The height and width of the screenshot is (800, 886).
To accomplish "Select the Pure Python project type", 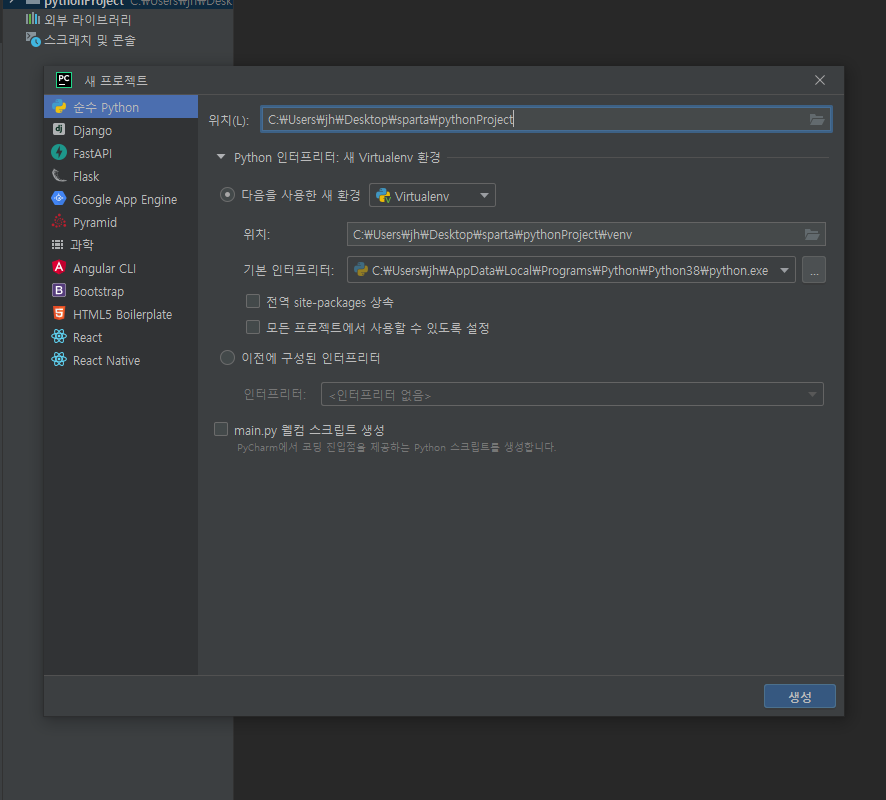I will (121, 107).
